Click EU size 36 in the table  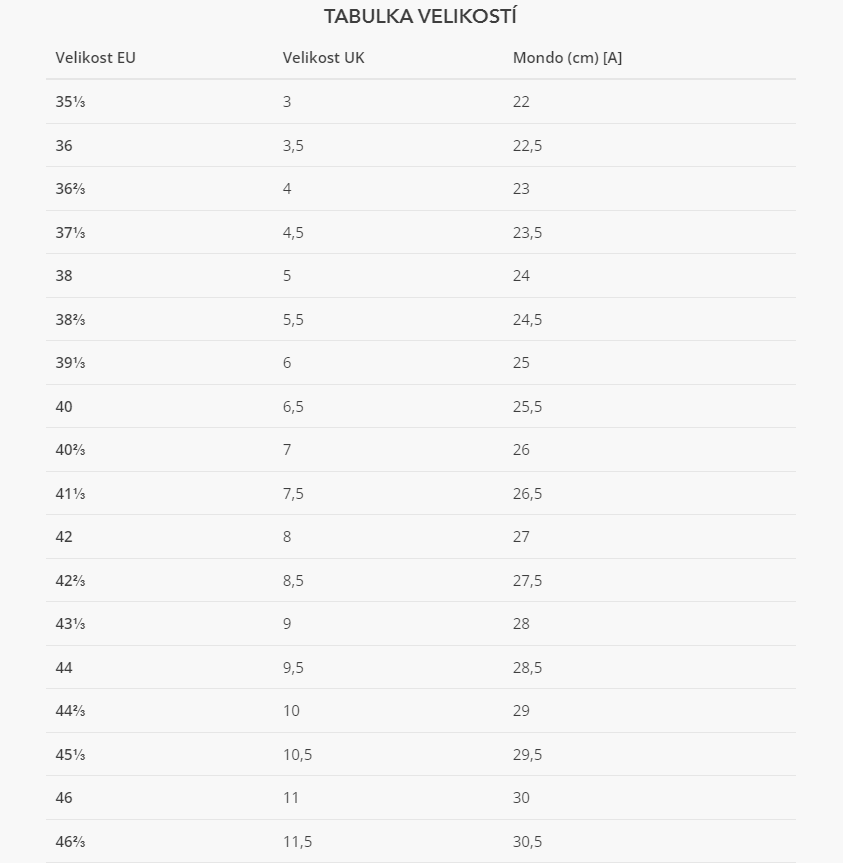click(64, 145)
